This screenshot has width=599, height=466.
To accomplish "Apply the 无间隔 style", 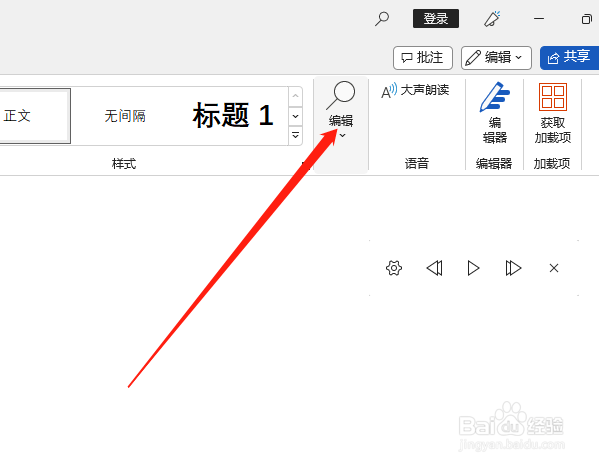I will 125,116.
